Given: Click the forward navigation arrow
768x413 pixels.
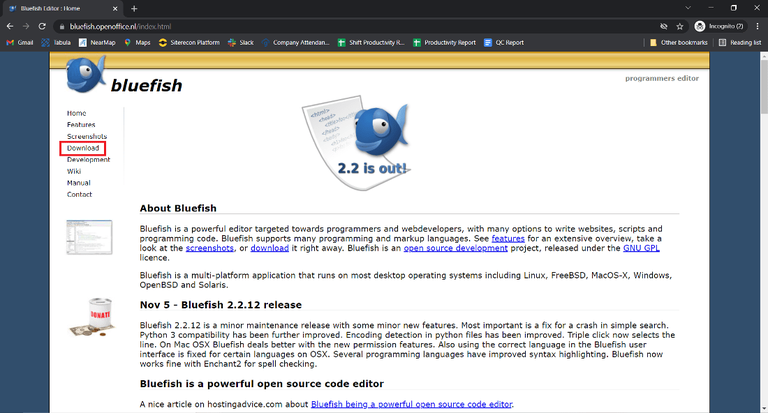Looking at the screenshot, I should point(26,26).
